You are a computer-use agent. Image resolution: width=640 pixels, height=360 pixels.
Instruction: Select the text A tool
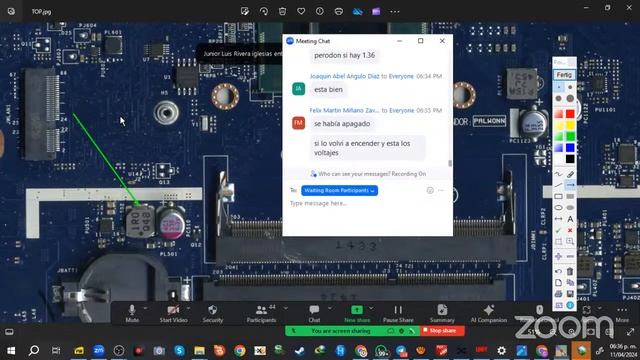click(x=570, y=219)
